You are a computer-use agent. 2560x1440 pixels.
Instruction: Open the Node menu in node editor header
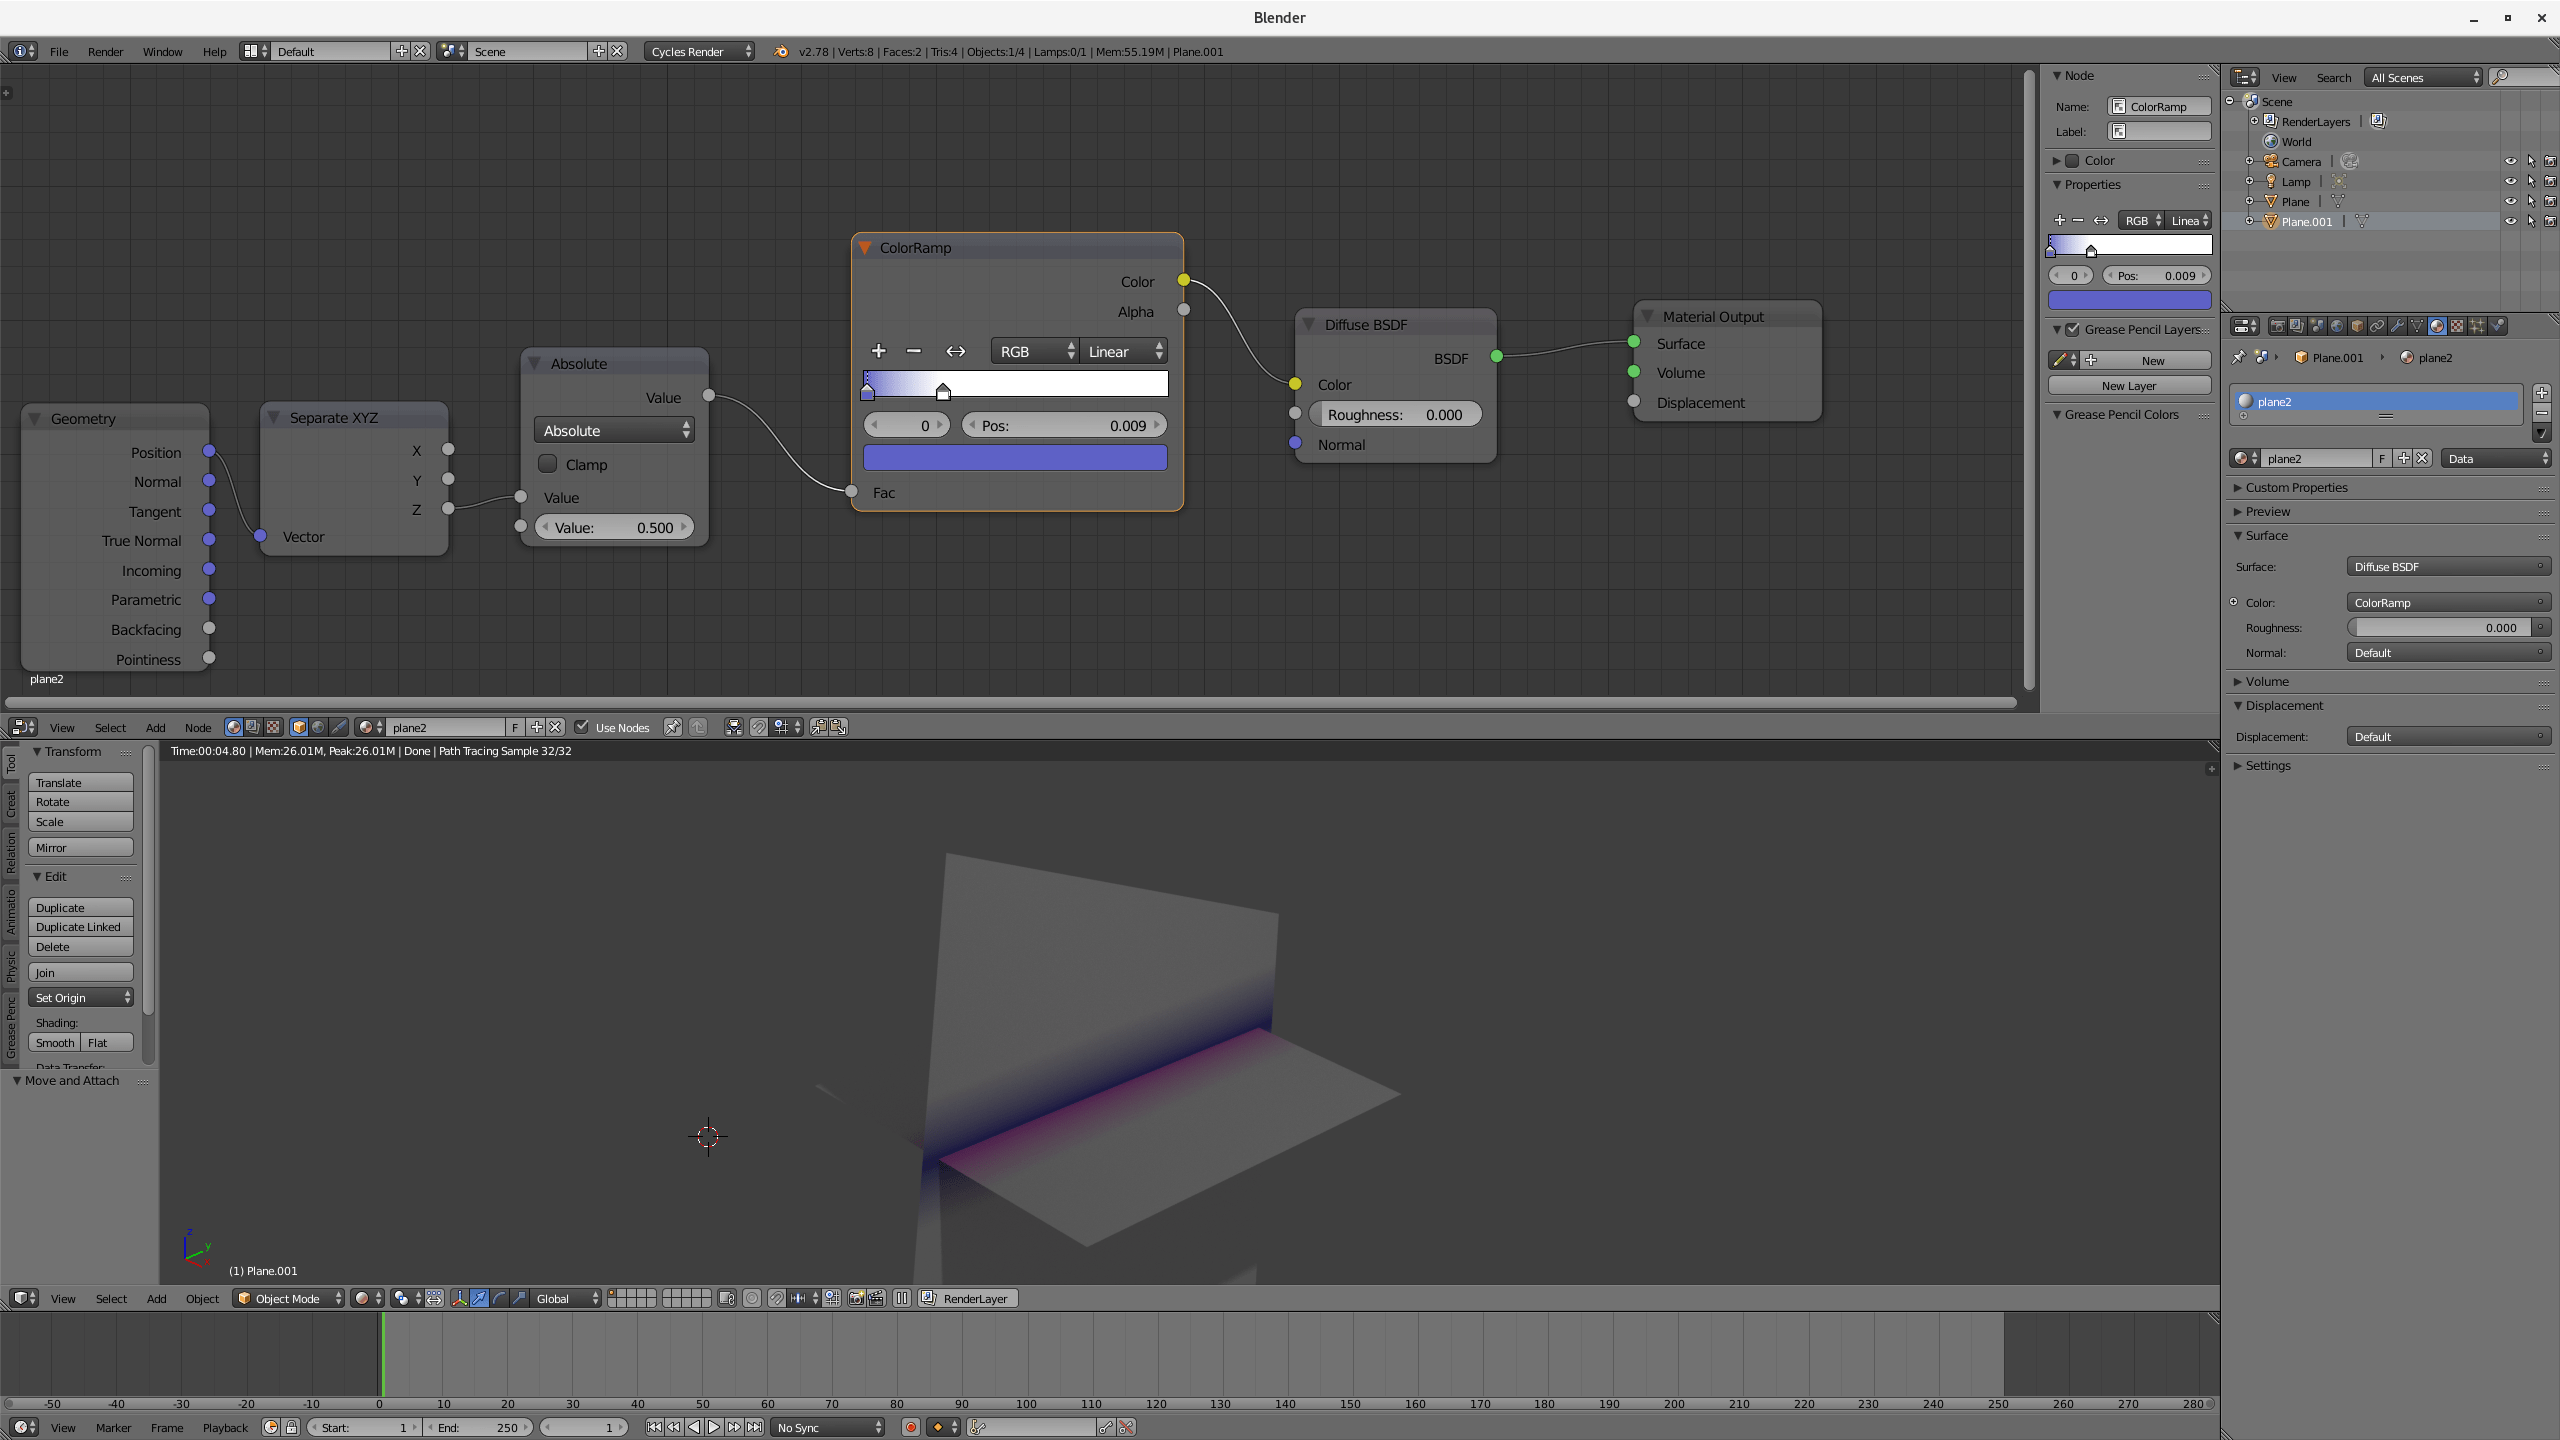click(197, 727)
